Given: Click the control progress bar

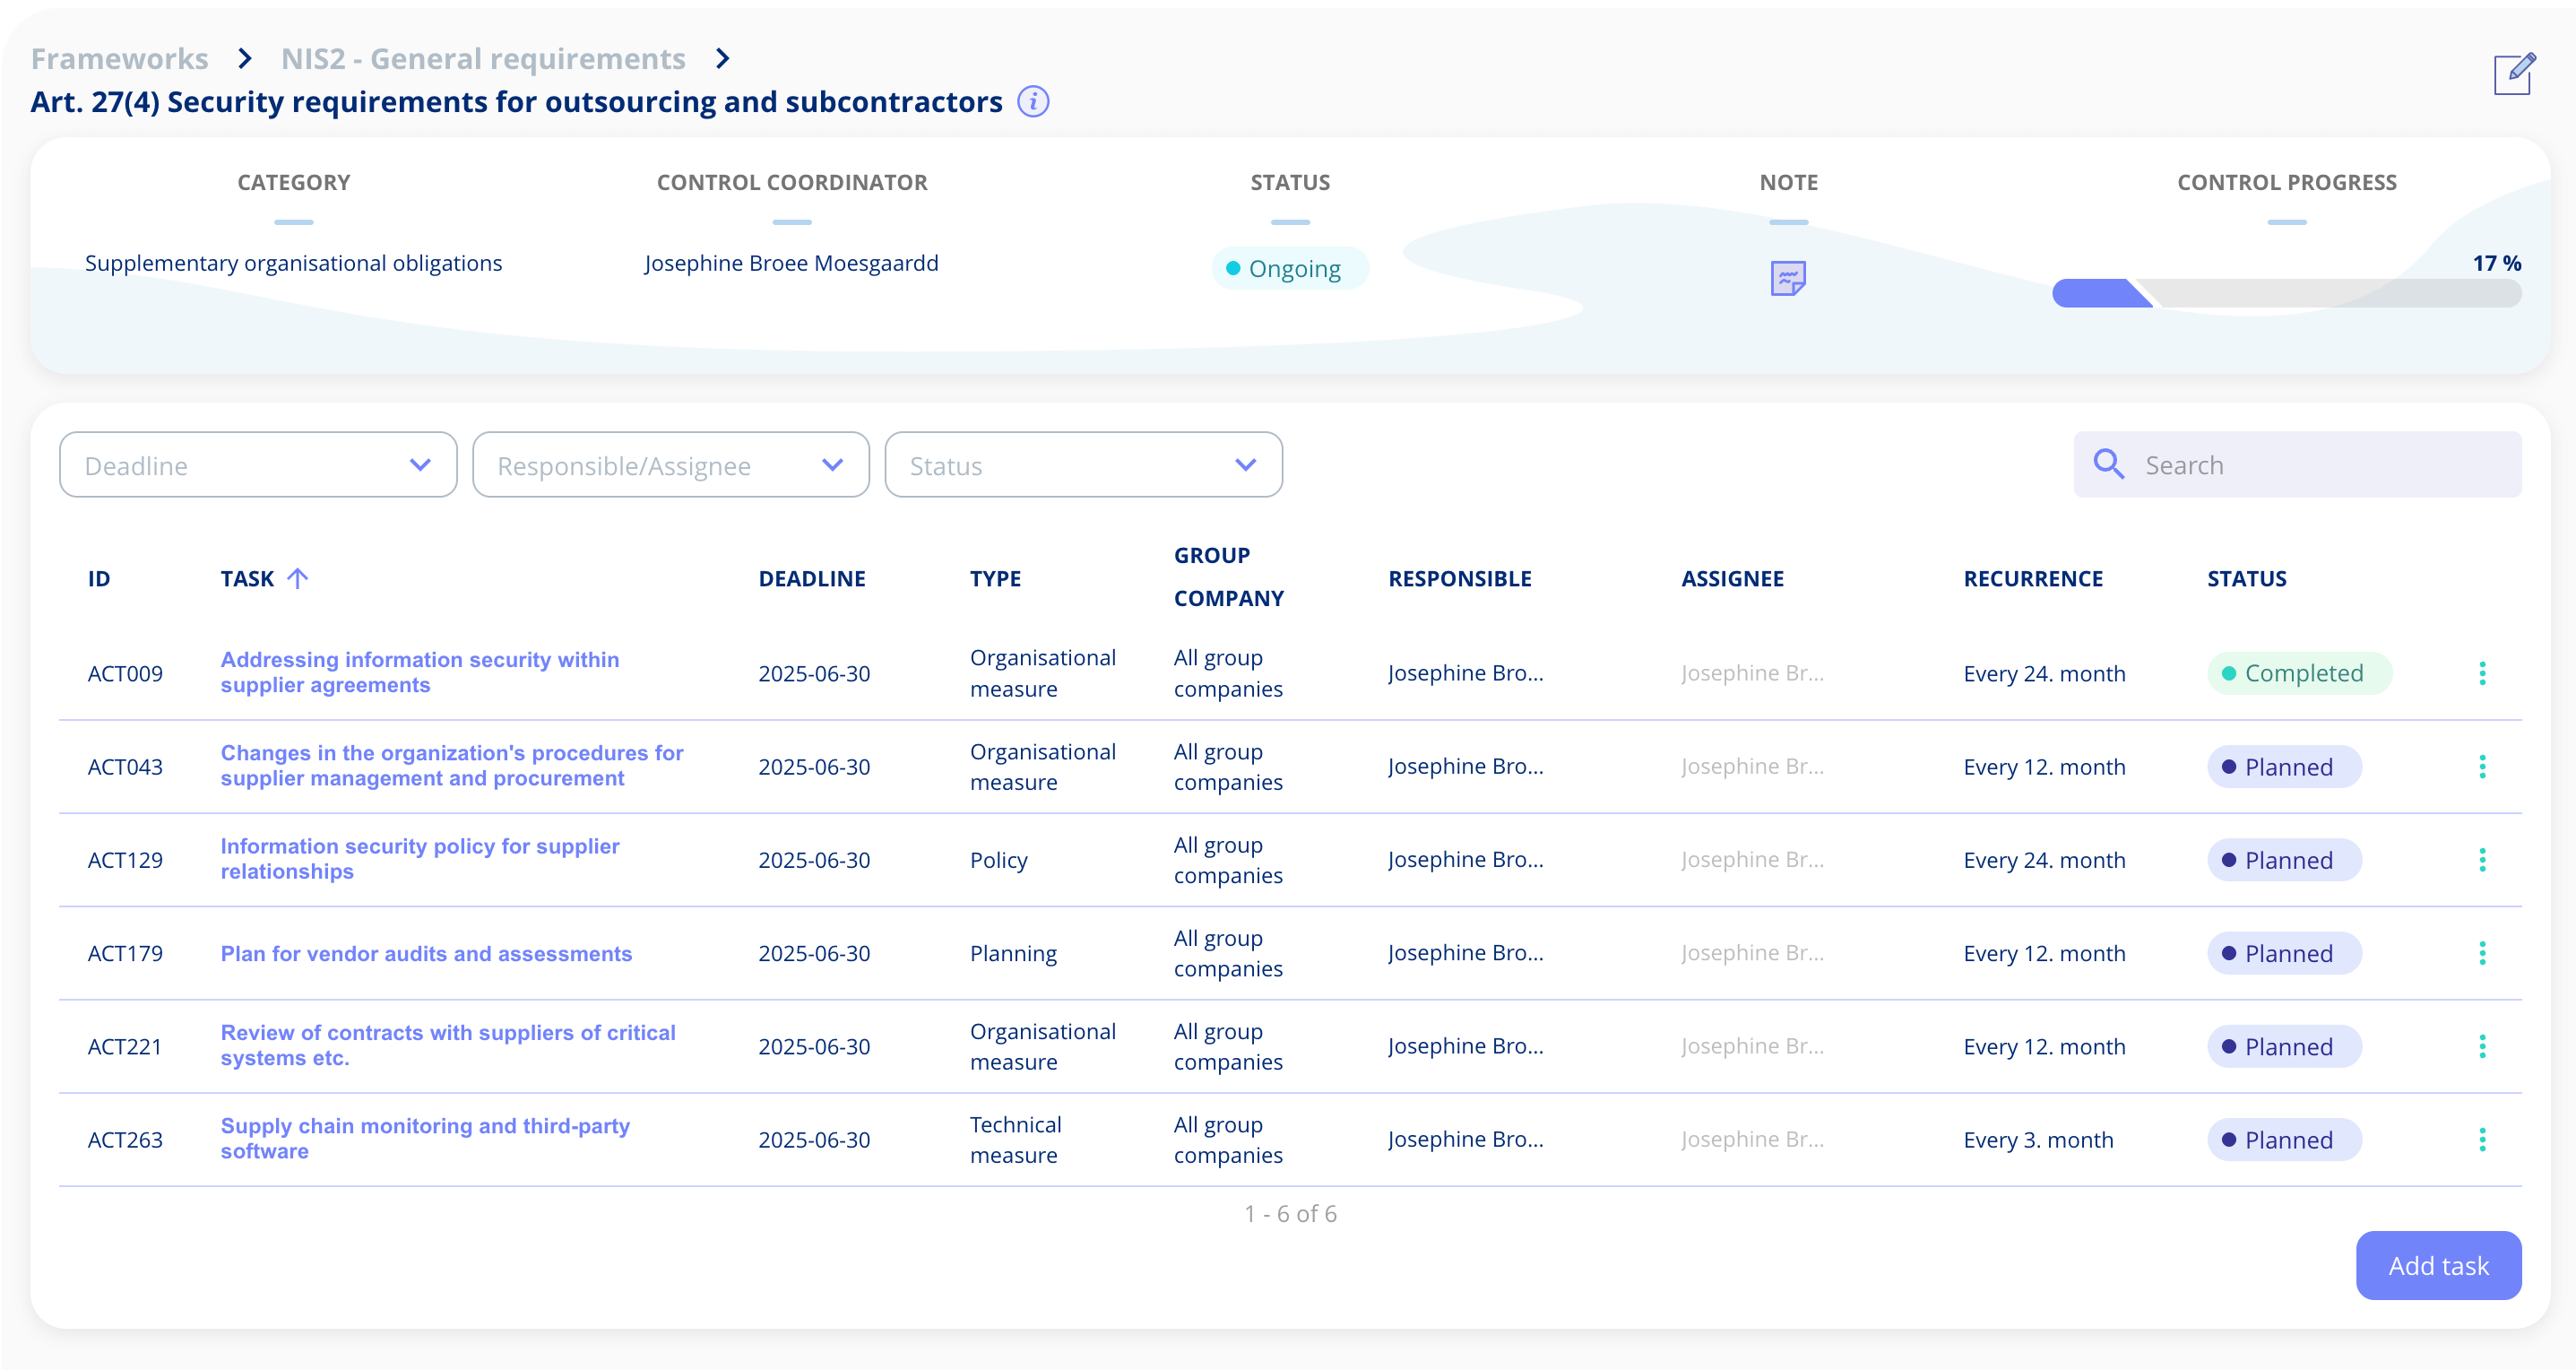Looking at the screenshot, I should (2286, 293).
